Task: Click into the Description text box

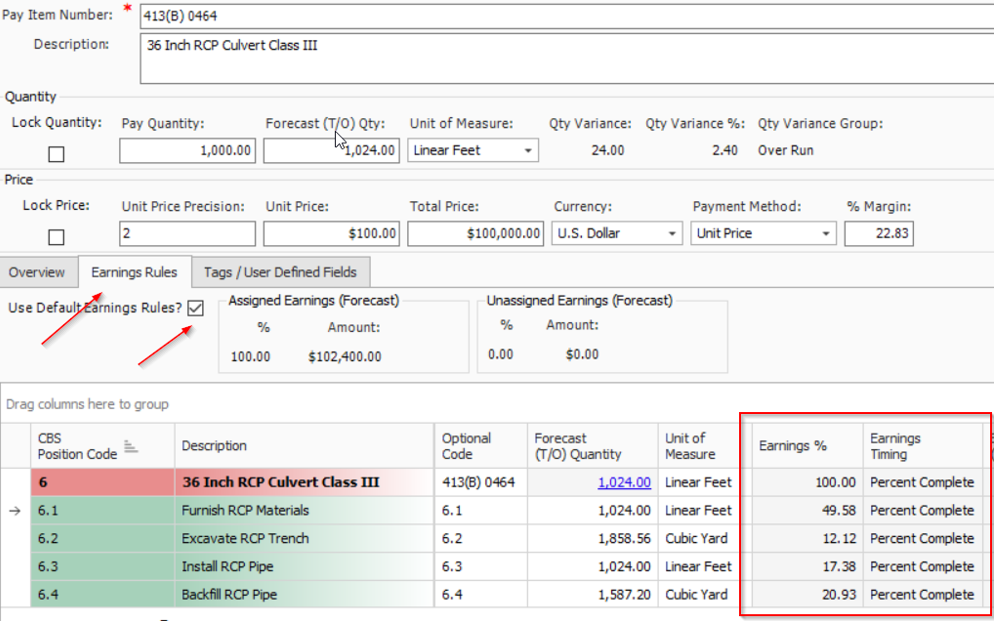Action: pyautogui.click(x=560, y=59)
